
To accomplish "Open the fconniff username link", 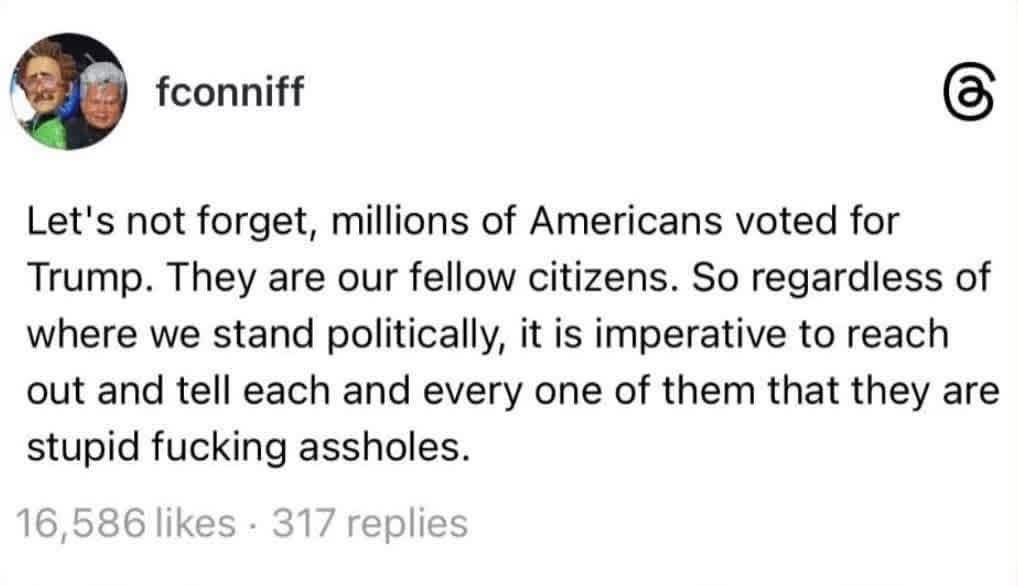I will pyautogui.click(x=230, y=92).
